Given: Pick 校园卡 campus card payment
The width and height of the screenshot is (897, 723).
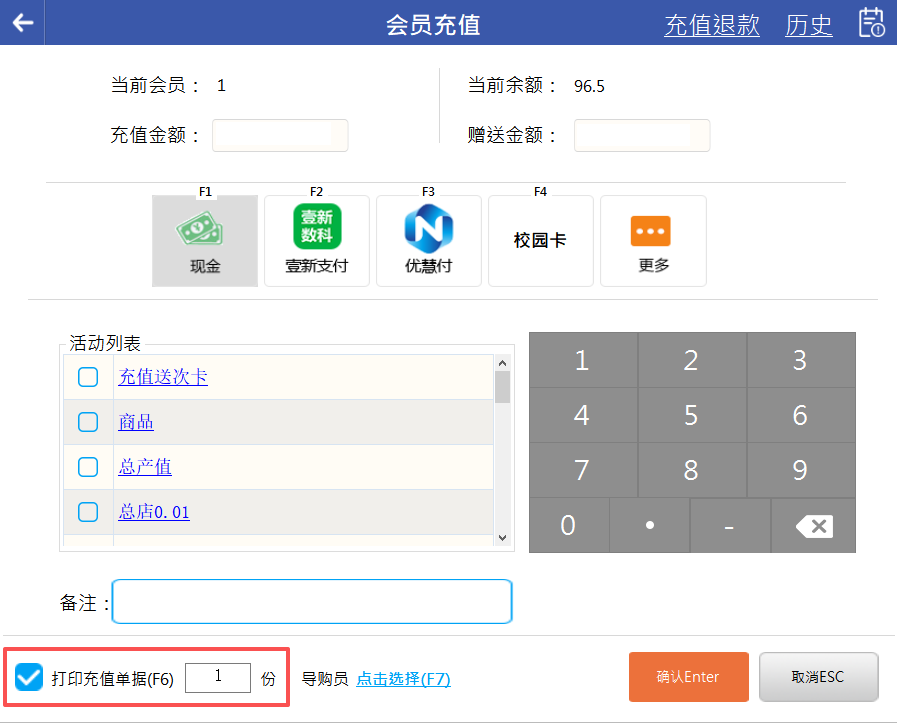Looking at the screenshot, I should coord(540,241).
